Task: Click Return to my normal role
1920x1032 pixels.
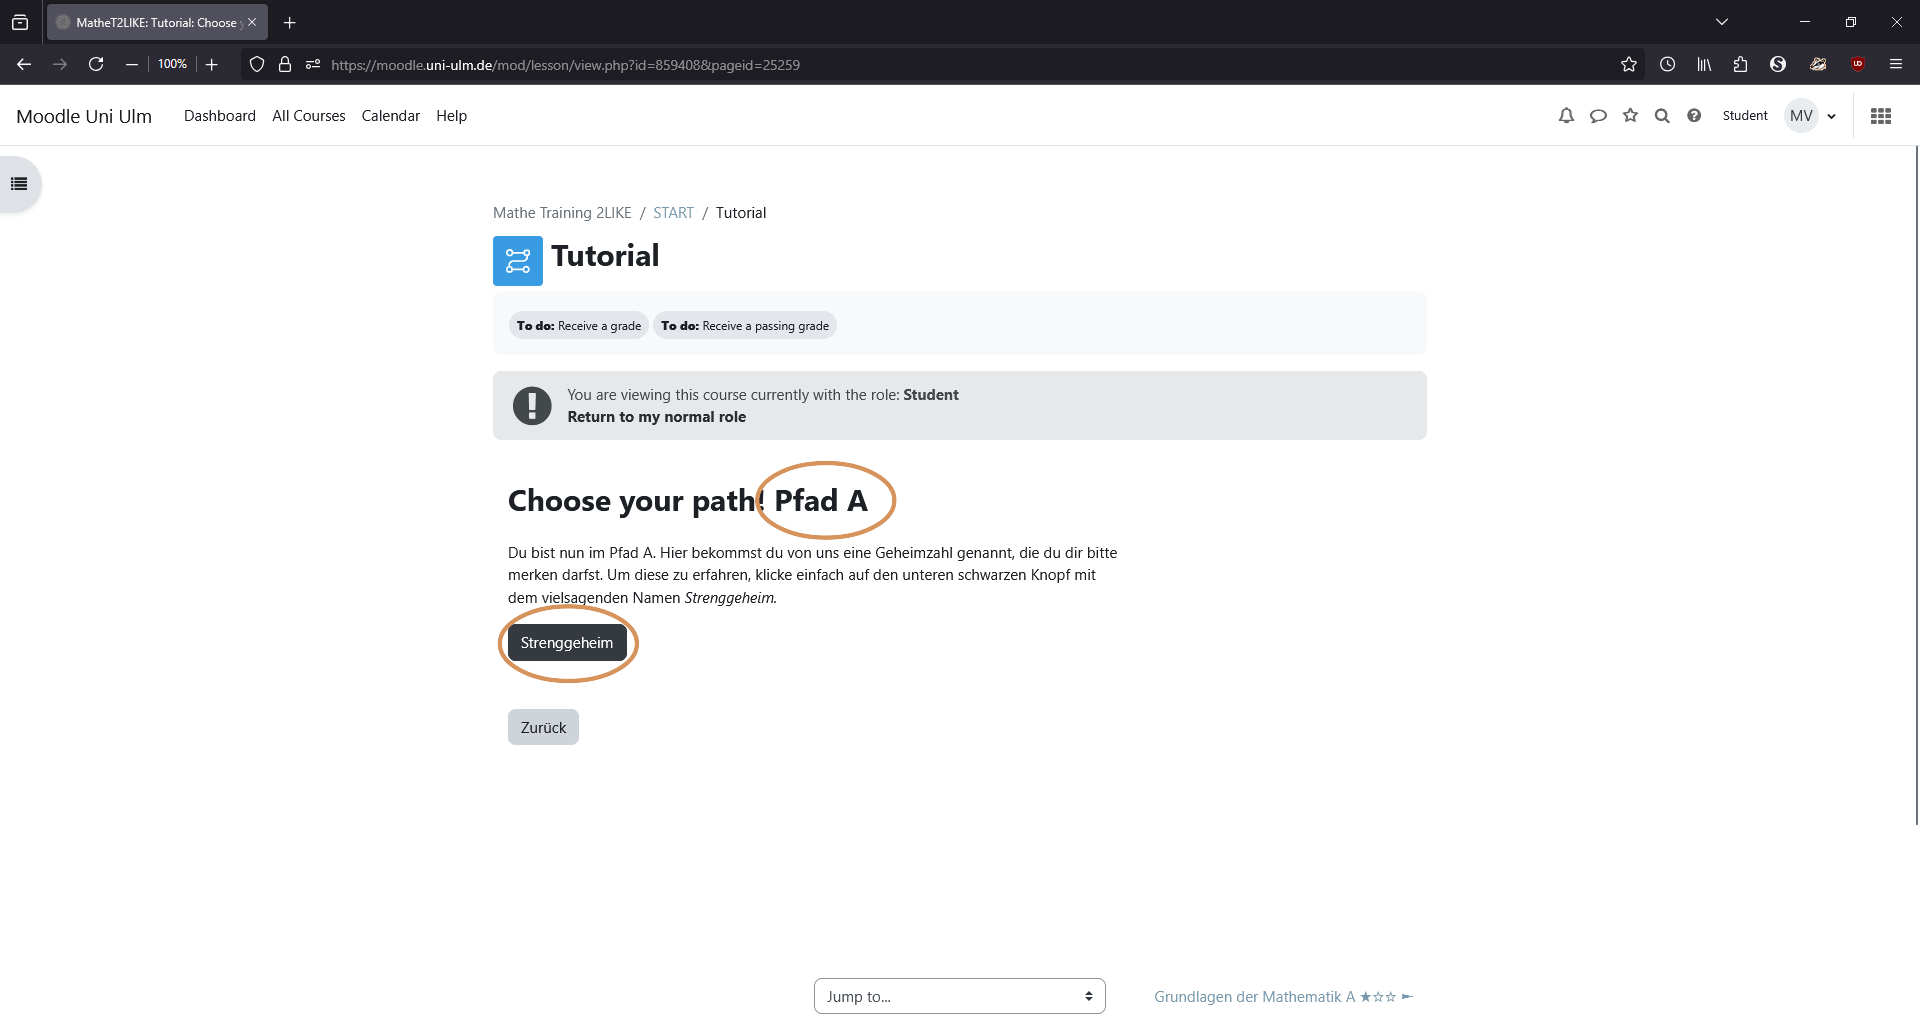Action: (x=657, y=417)
